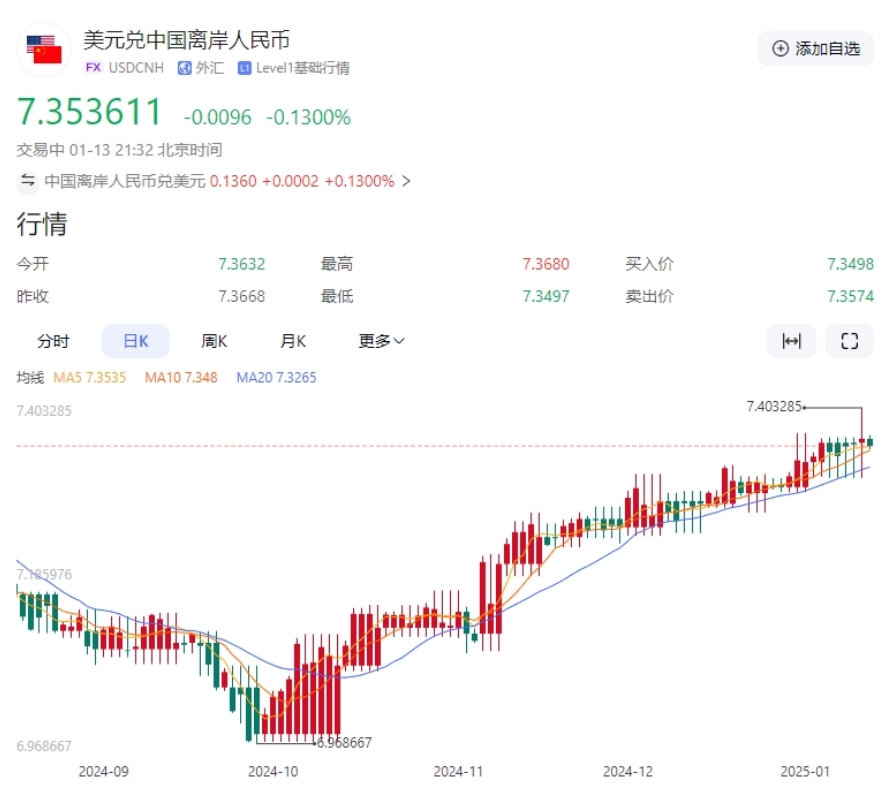Screen dimensions: 890x795
Task: Click the globe icon next to 外汇
Action: 184,68
